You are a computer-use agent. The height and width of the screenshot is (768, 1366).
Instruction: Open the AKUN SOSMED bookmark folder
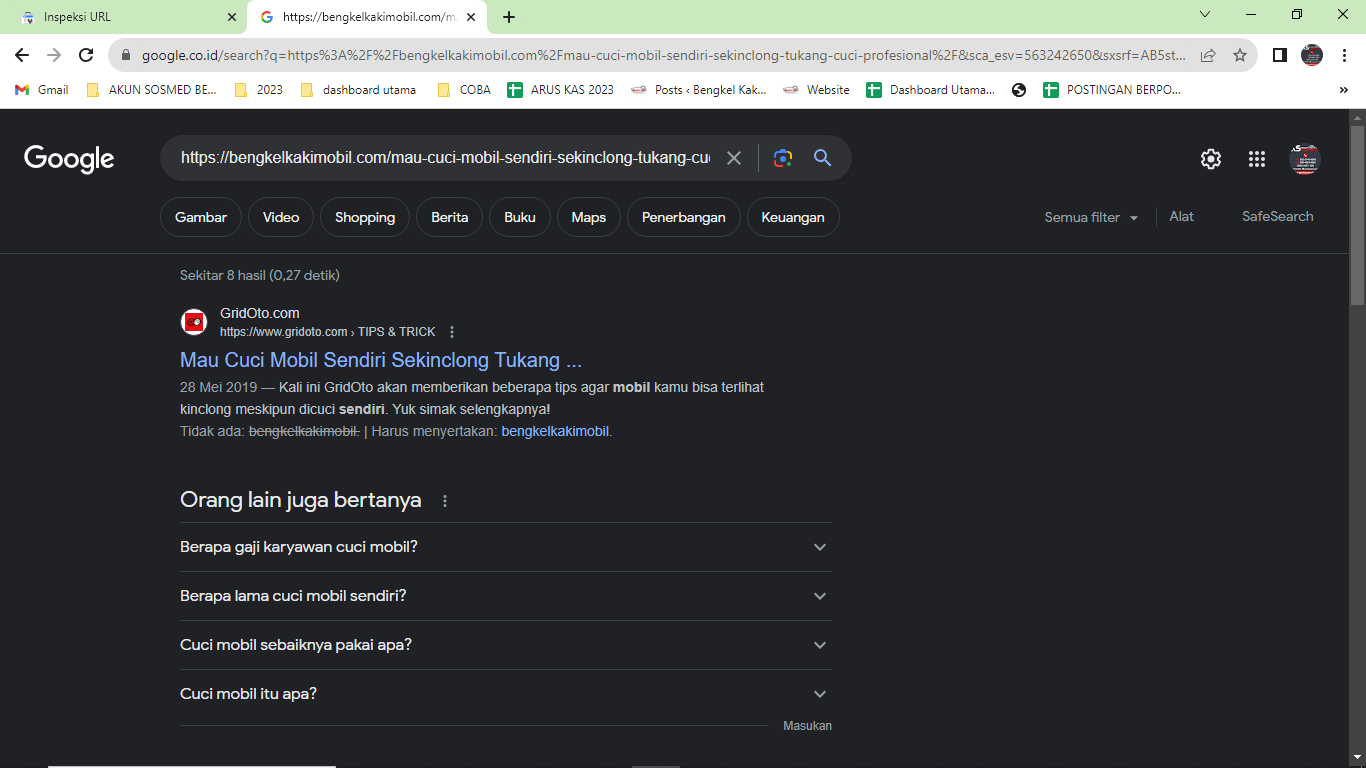tap(151, 90)
